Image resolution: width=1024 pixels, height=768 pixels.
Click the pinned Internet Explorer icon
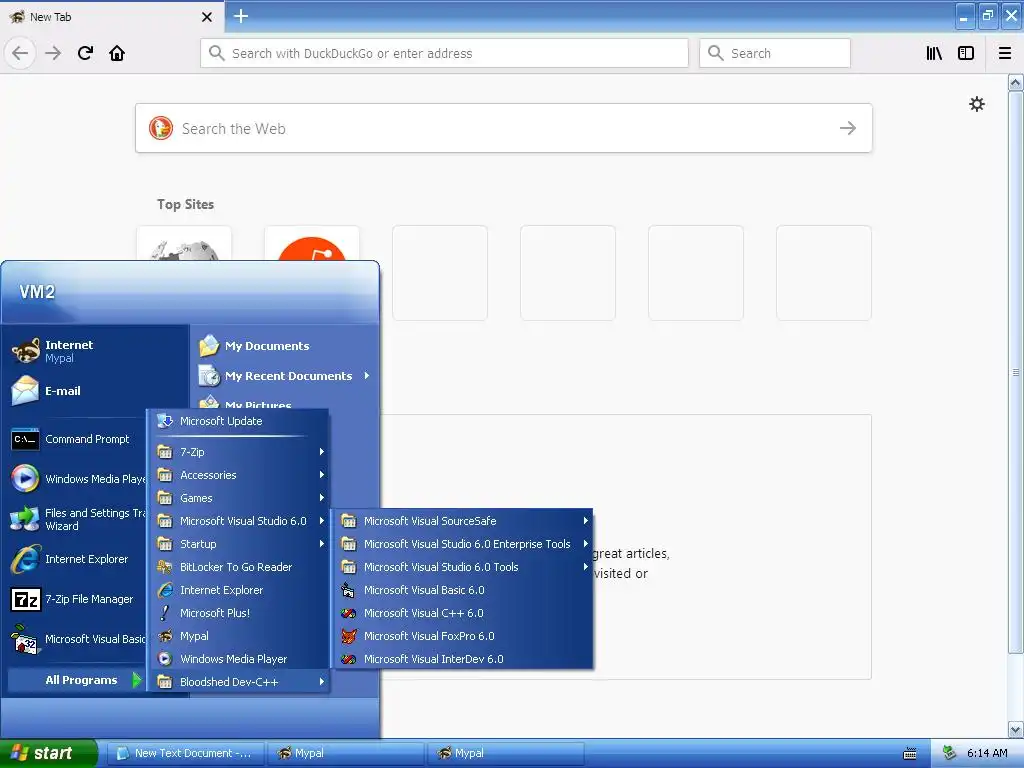(x=25, y=559)
